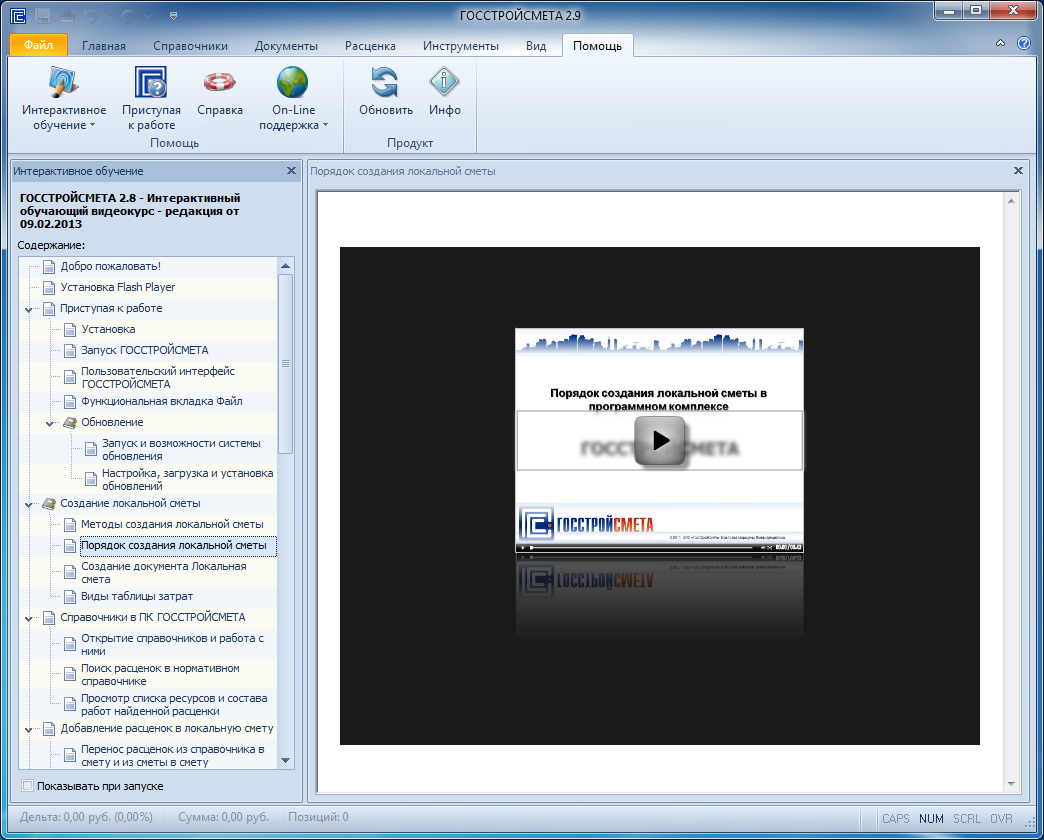Click the Save floppy icon in quick access

(43, 15)
